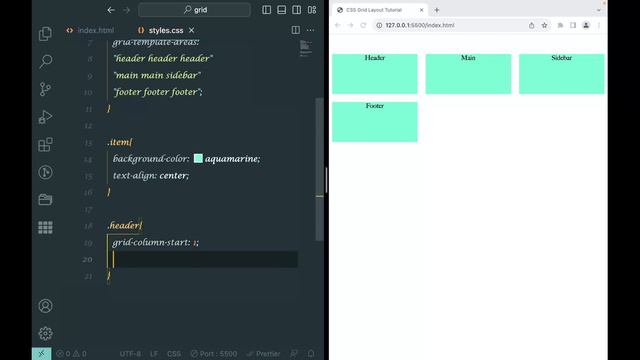
Task: Click the .item selector line in the editor
Action: 120,142
